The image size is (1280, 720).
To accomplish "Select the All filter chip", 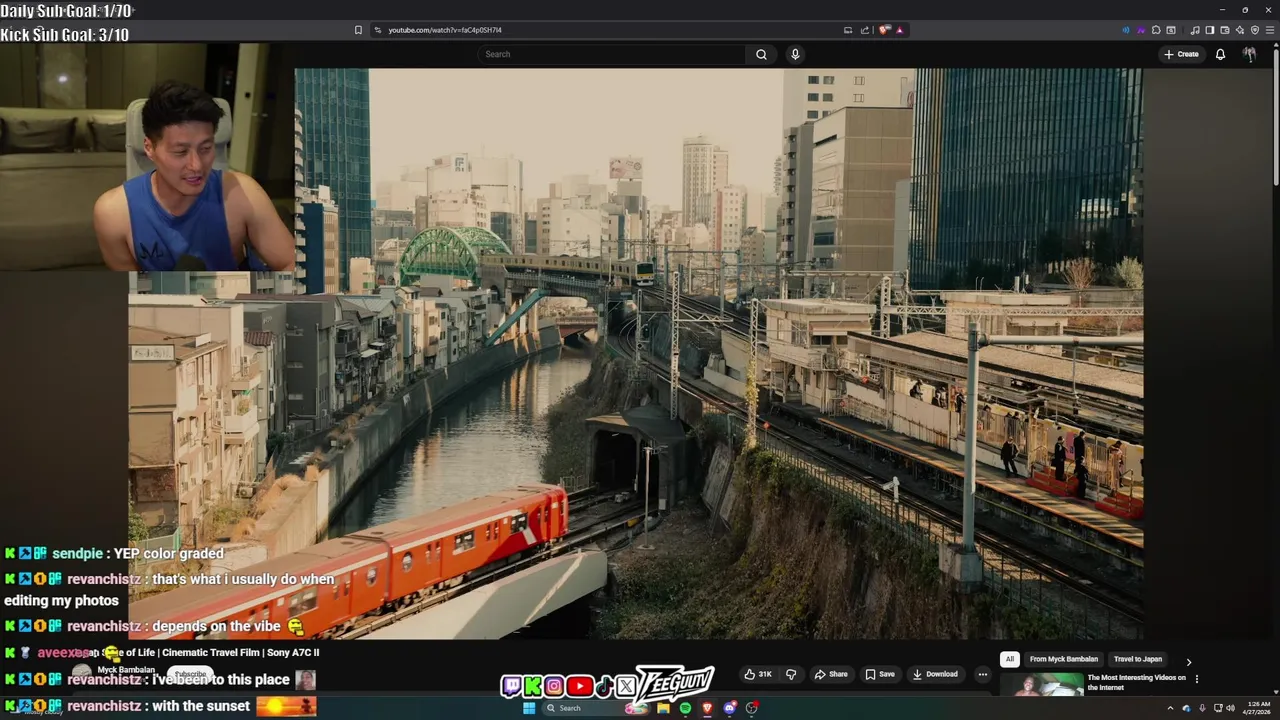I will (1010, 659).
